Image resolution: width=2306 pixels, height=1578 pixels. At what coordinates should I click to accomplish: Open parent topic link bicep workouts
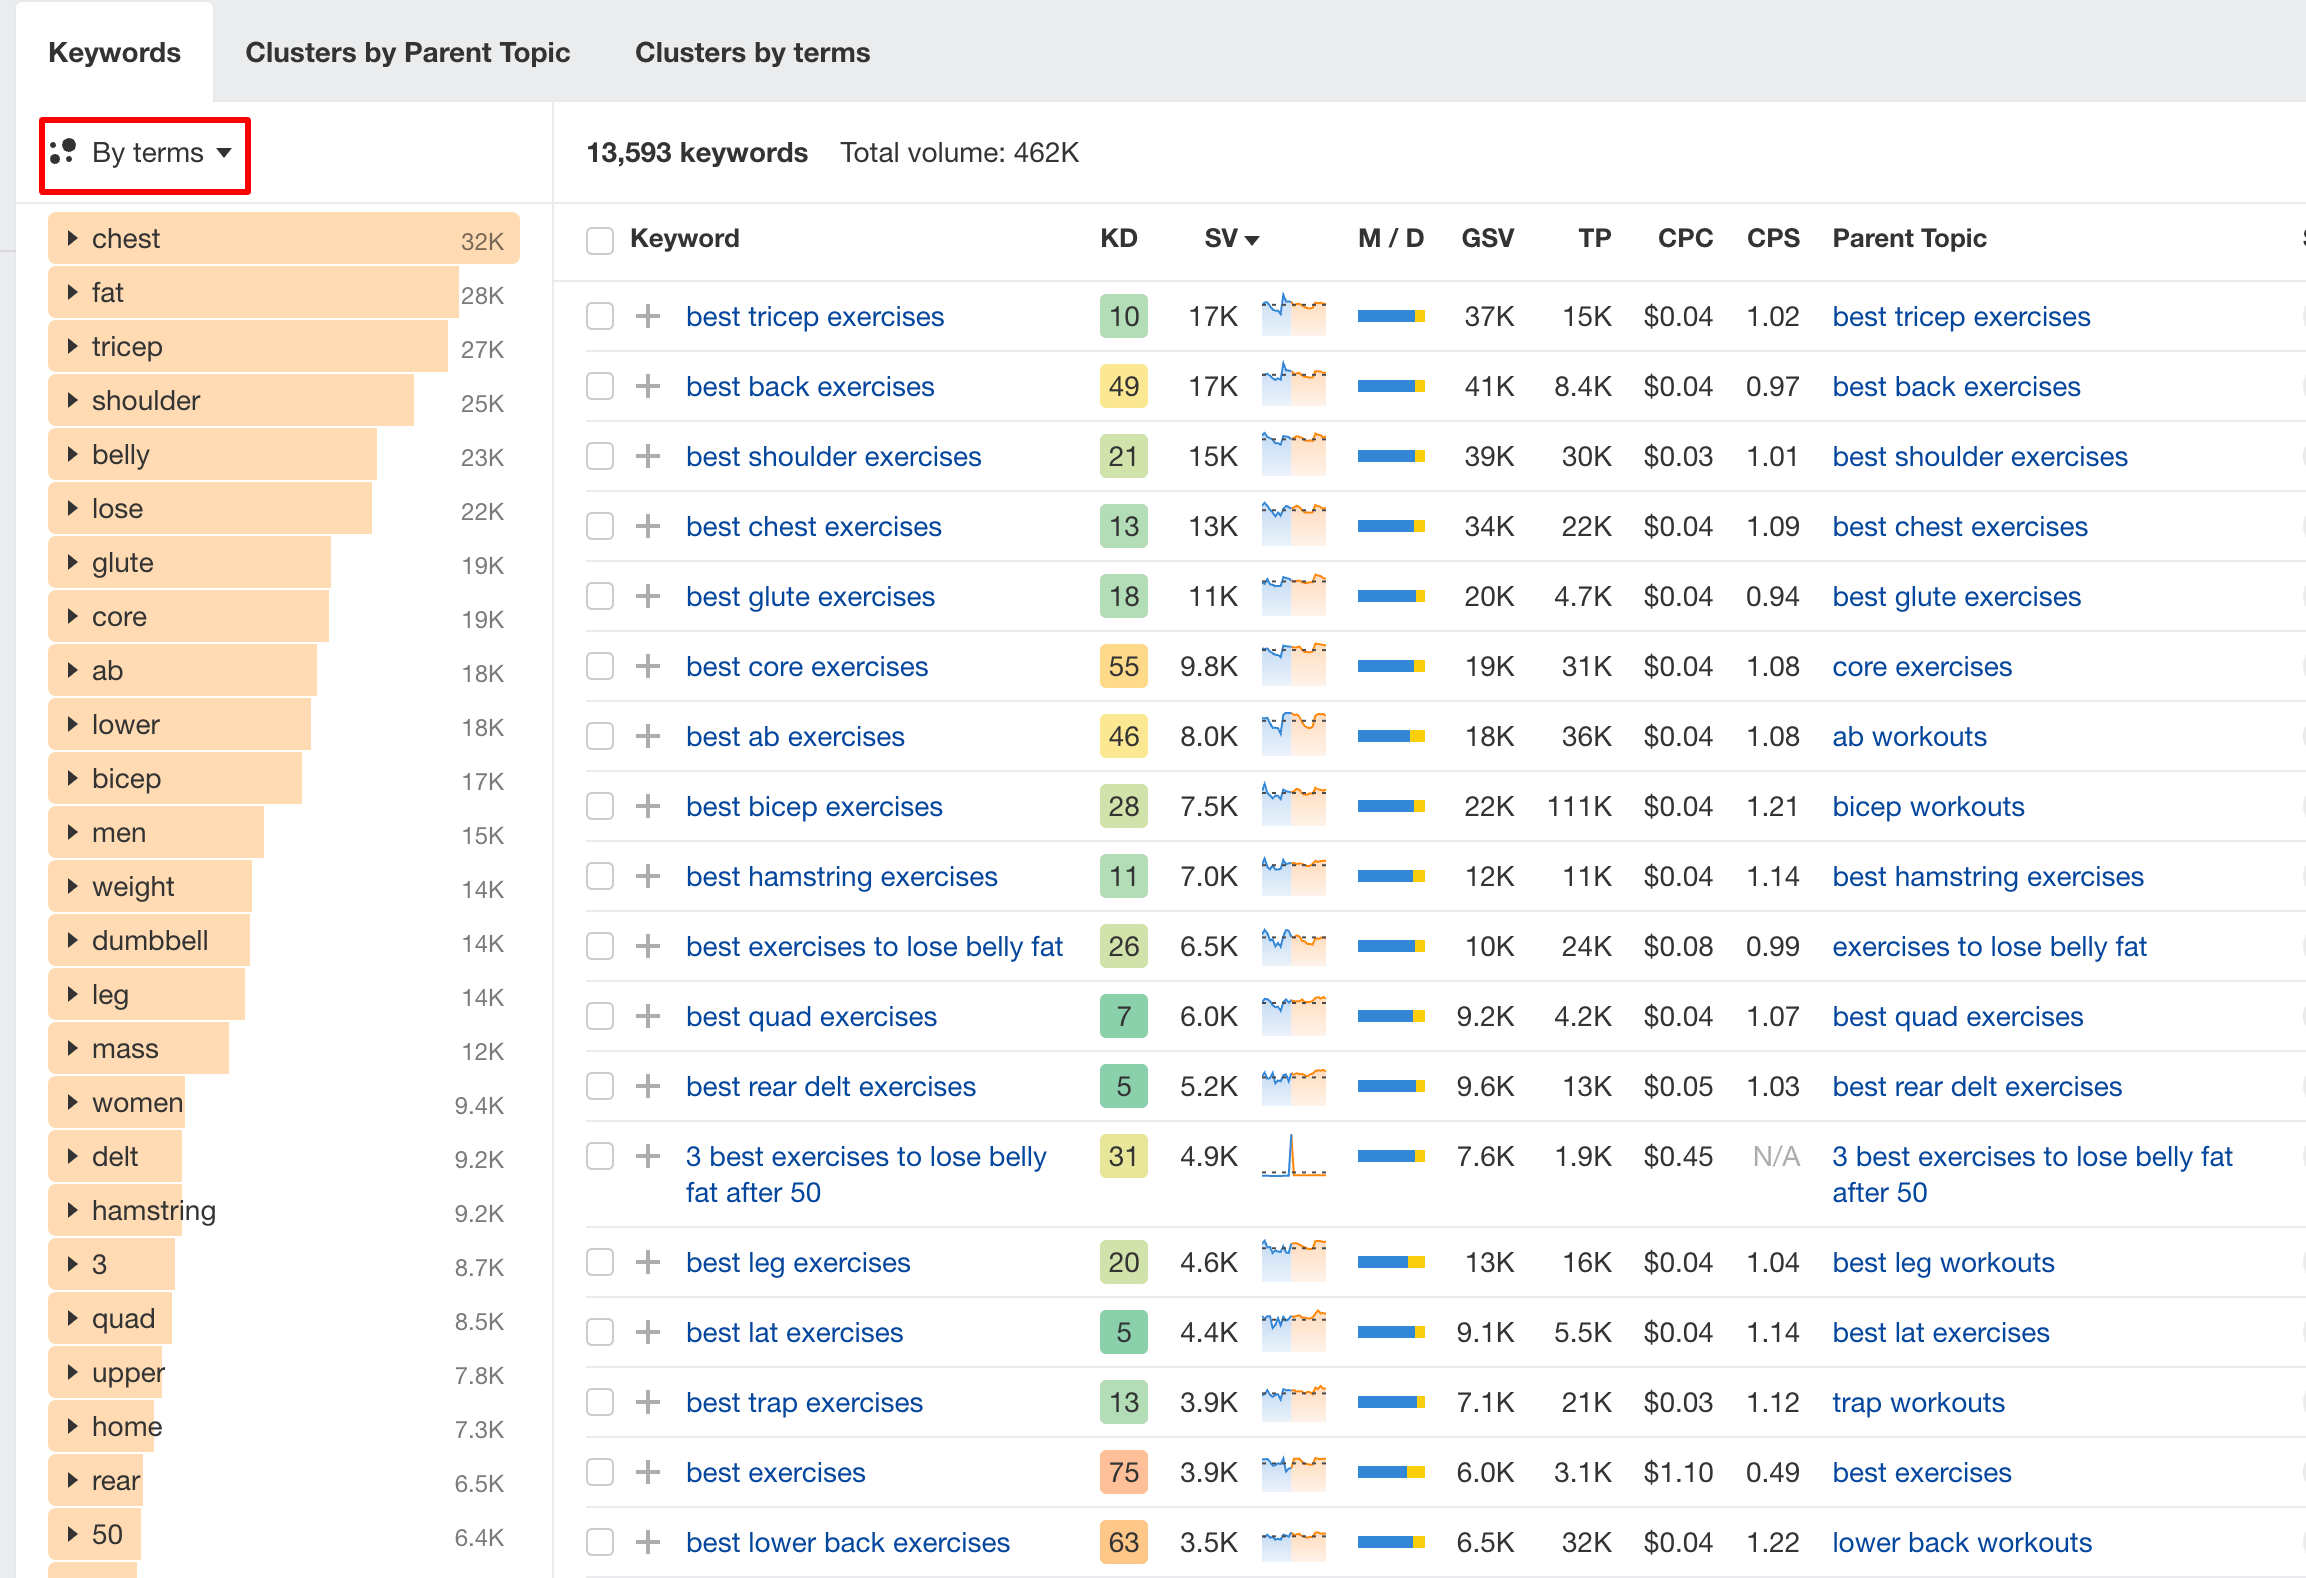(1928, 807)
